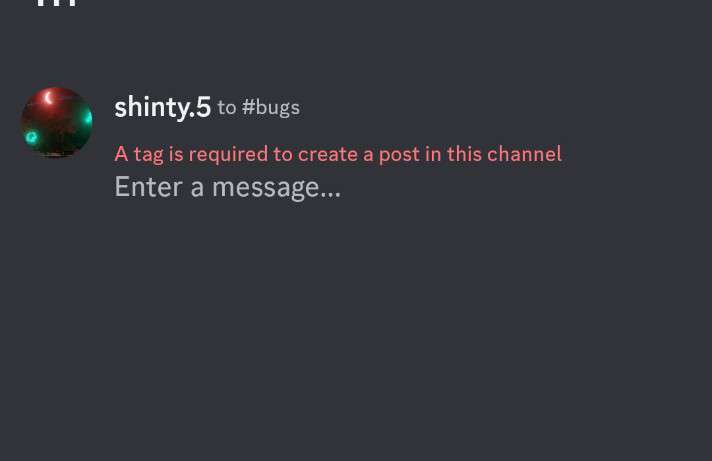Click the red moon avatar image
The height and width of the screenshot is (461, 712).
(57, 123)
